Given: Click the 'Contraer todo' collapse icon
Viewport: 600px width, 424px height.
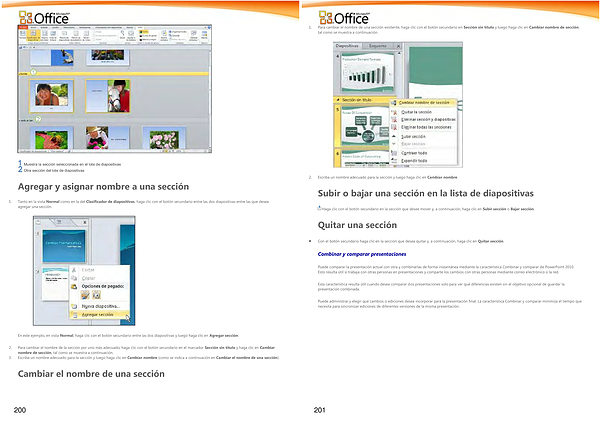Looking at the screenshot, I should click(x=392, y=152).
